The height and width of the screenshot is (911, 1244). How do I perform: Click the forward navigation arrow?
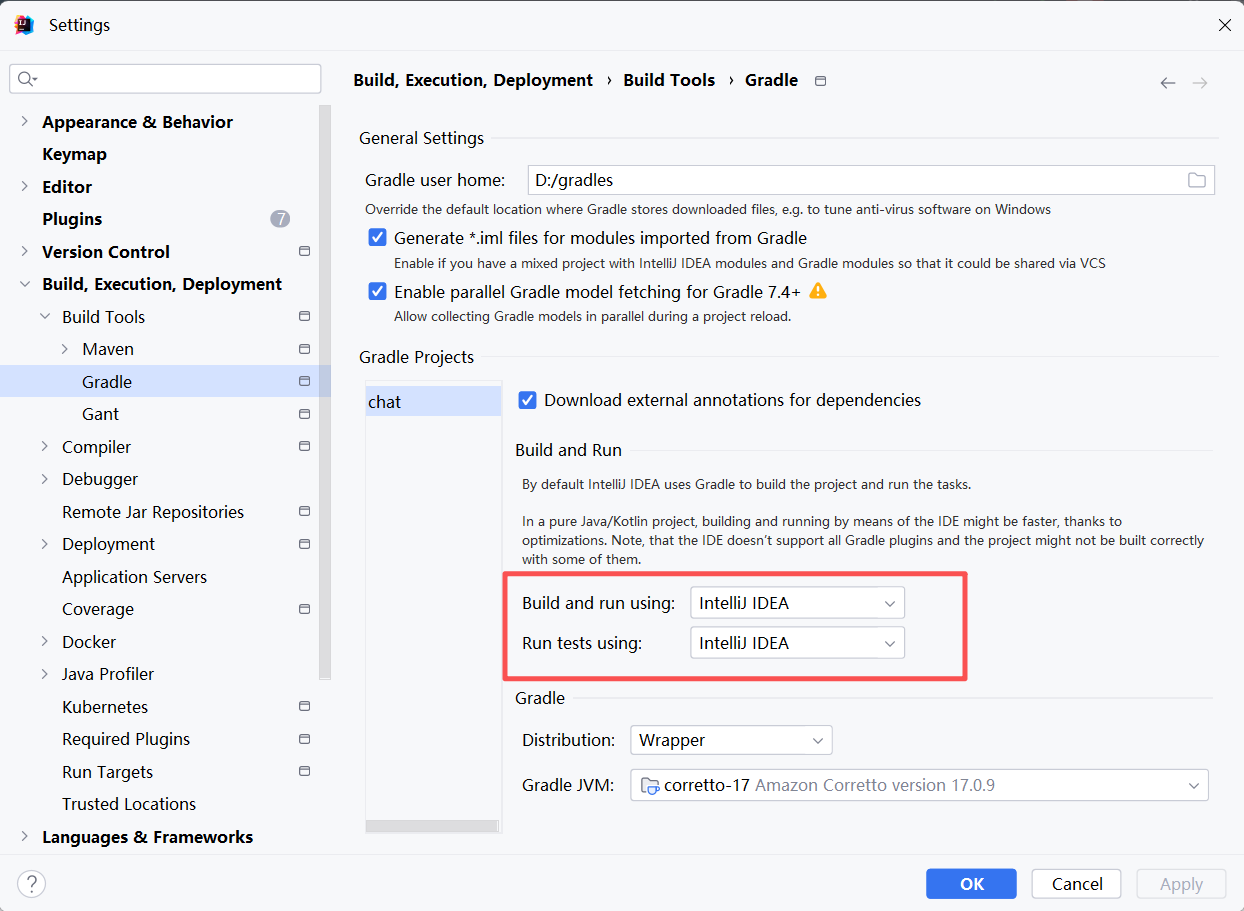(x=1200, y=83)
